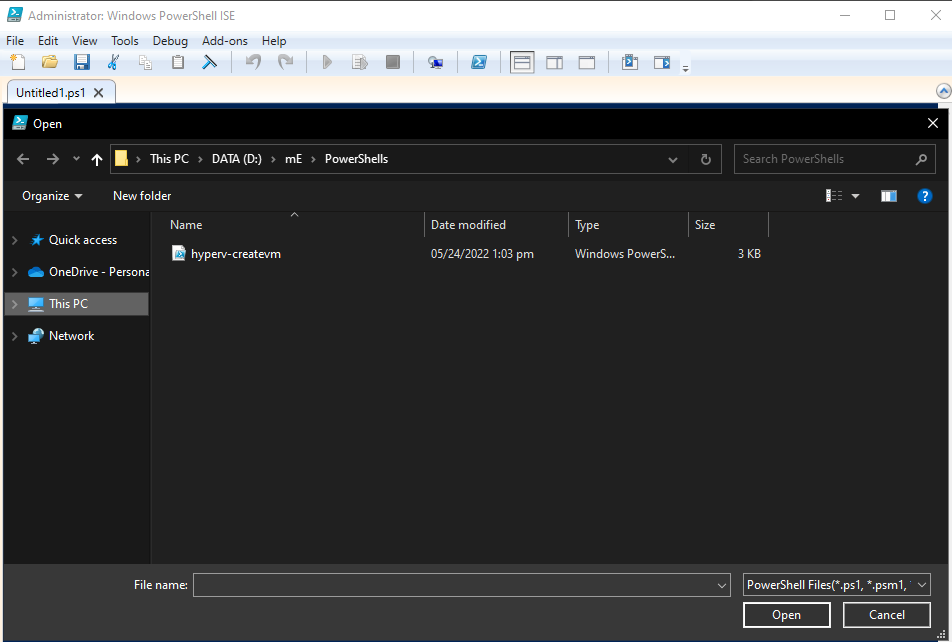Click Show Command Window icon
The image size is (952, 642).
(x=630, y=62)
